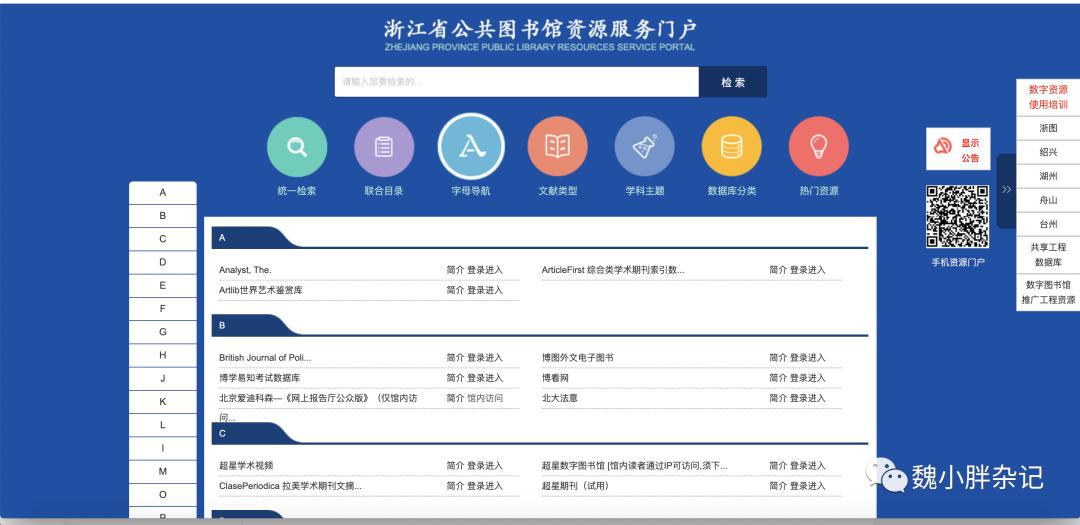
Task: Jump to letter C in the index
Action: point(163,239)
